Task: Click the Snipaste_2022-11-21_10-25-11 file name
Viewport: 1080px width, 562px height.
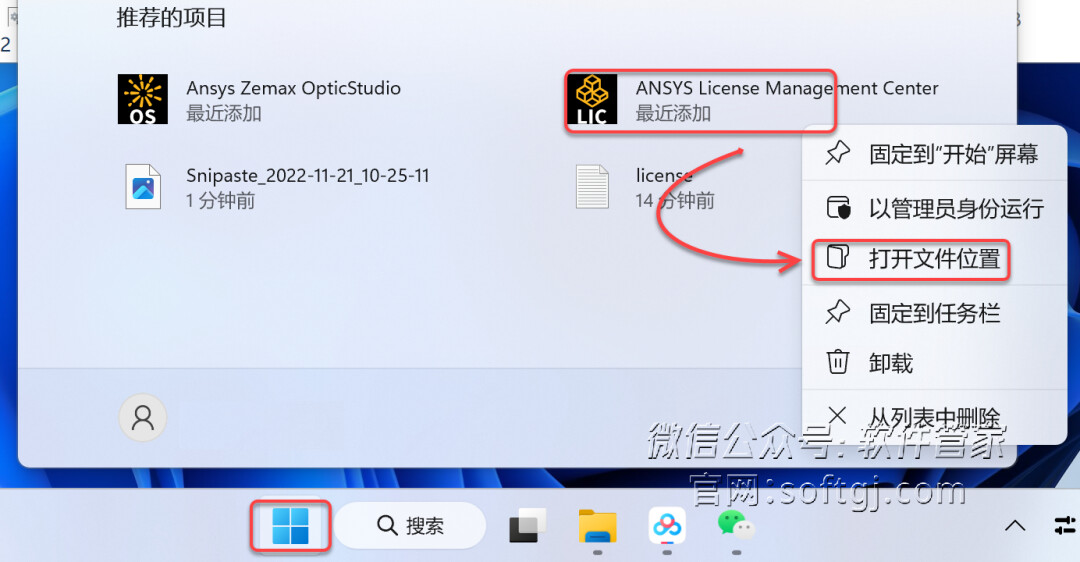Action: [307, 176]
